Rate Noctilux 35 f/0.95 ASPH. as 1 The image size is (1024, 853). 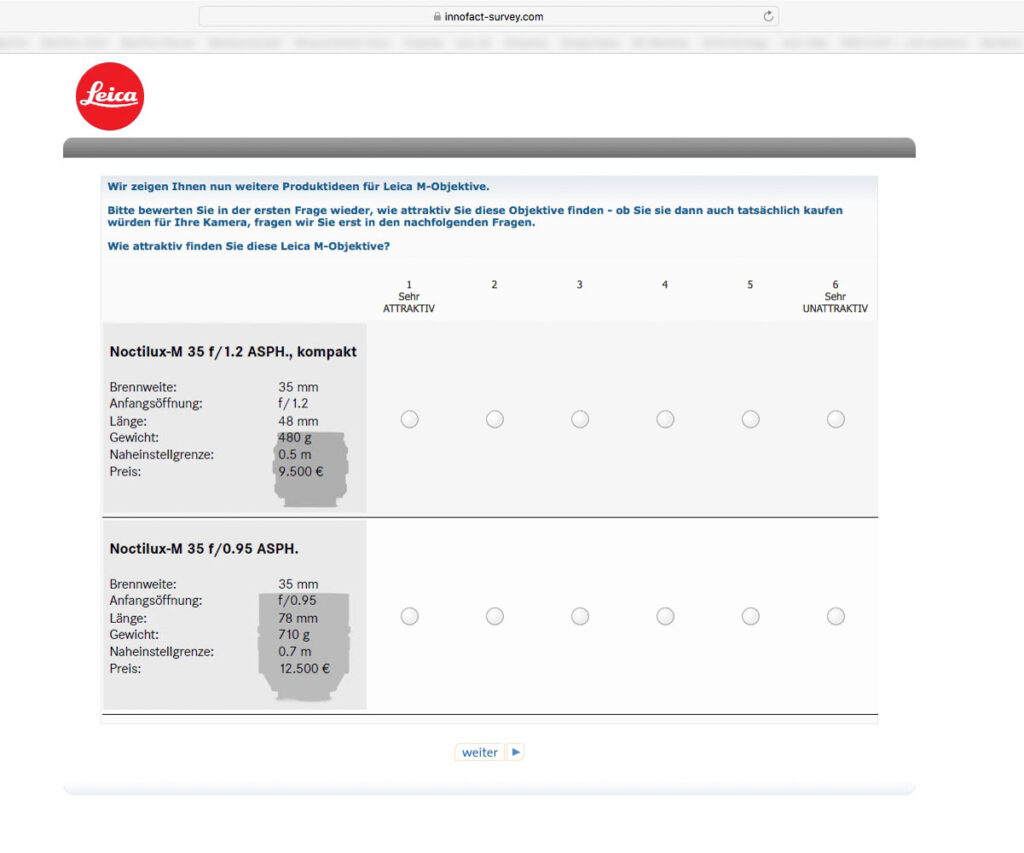[x=409, y=616]
